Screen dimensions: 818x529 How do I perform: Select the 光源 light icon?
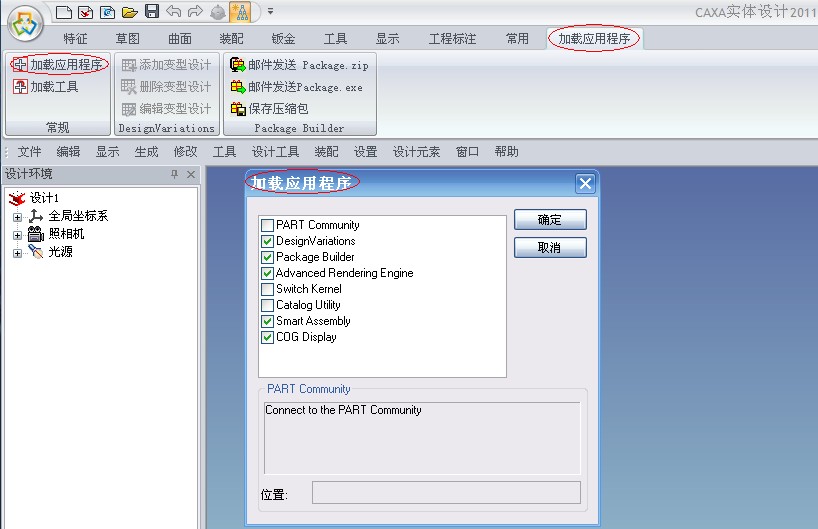(36, 251)
